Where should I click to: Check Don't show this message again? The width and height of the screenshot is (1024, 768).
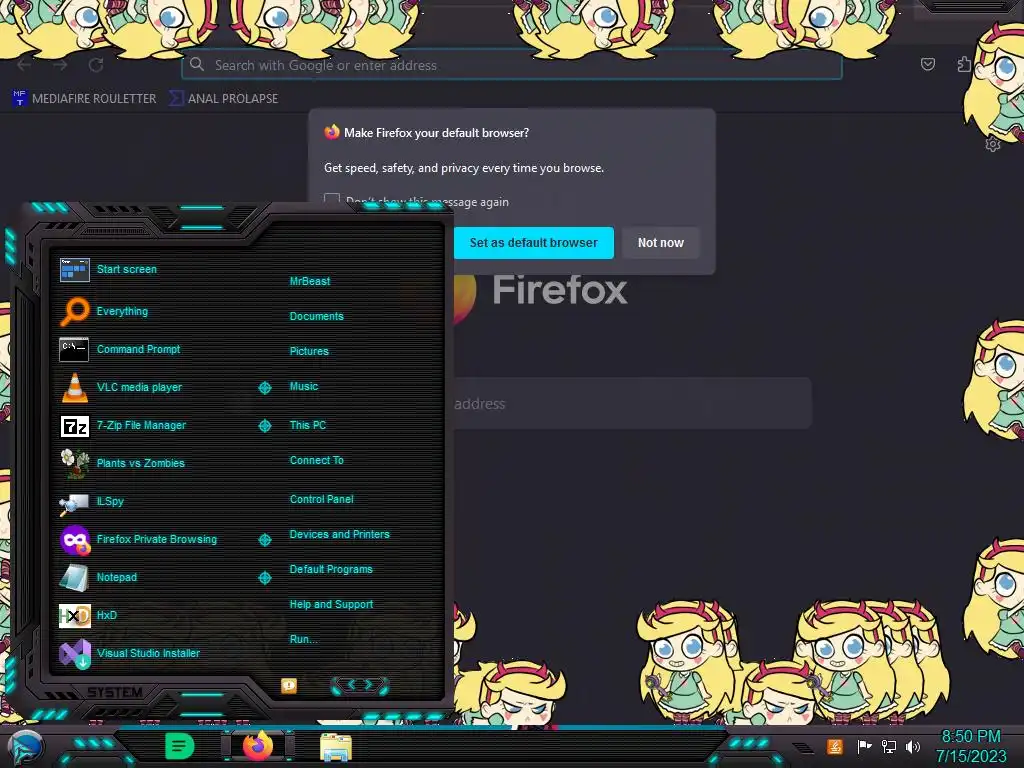332,200
